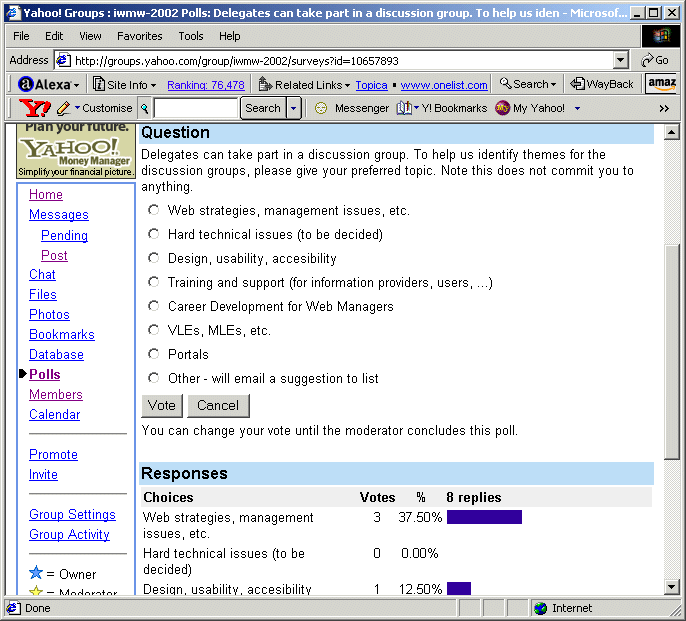This screenshot has height=621, width=686.
Task: Open the Edit menu
Action: (x=54, y=36)
